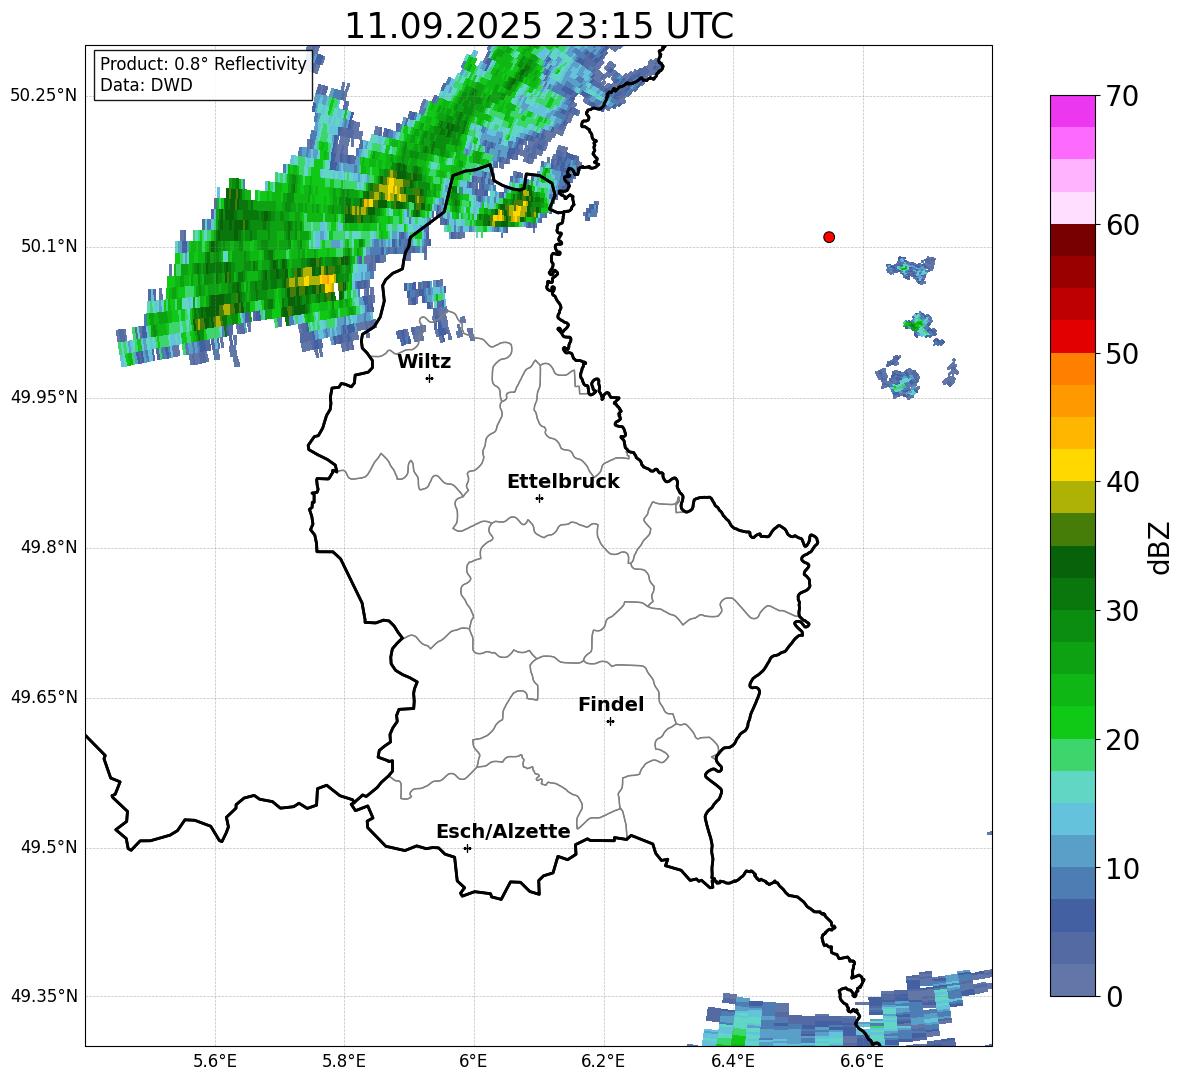
Task: Click the bright green colorbar segment above 20
Action: (1072, 722)
